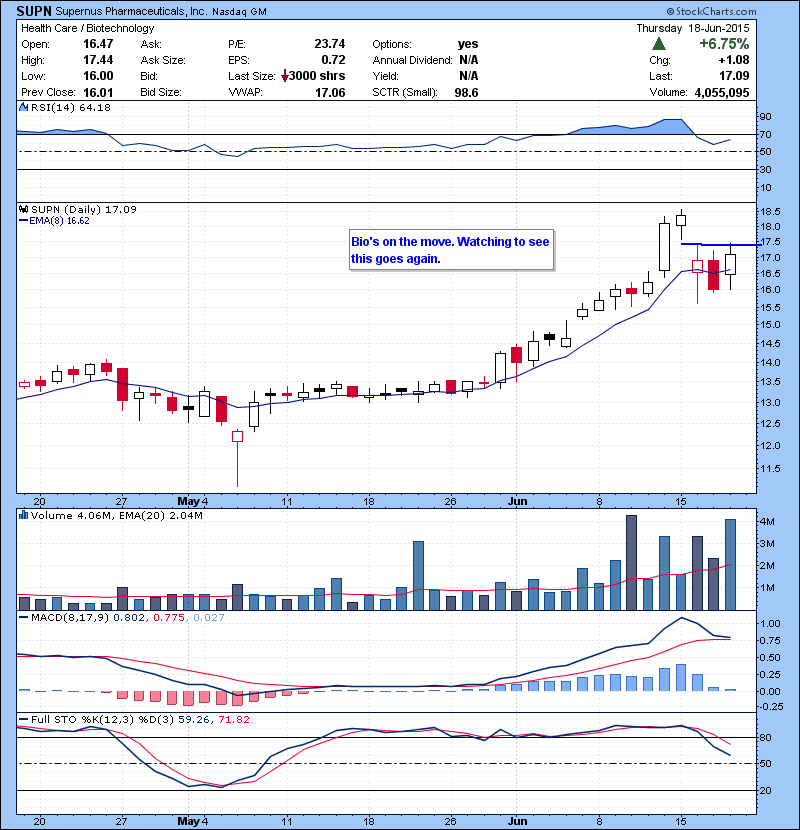Click the Volume 4.06M, EMA(20) 2.04M label
Screen dimensions: 800x830
[116, 516]
